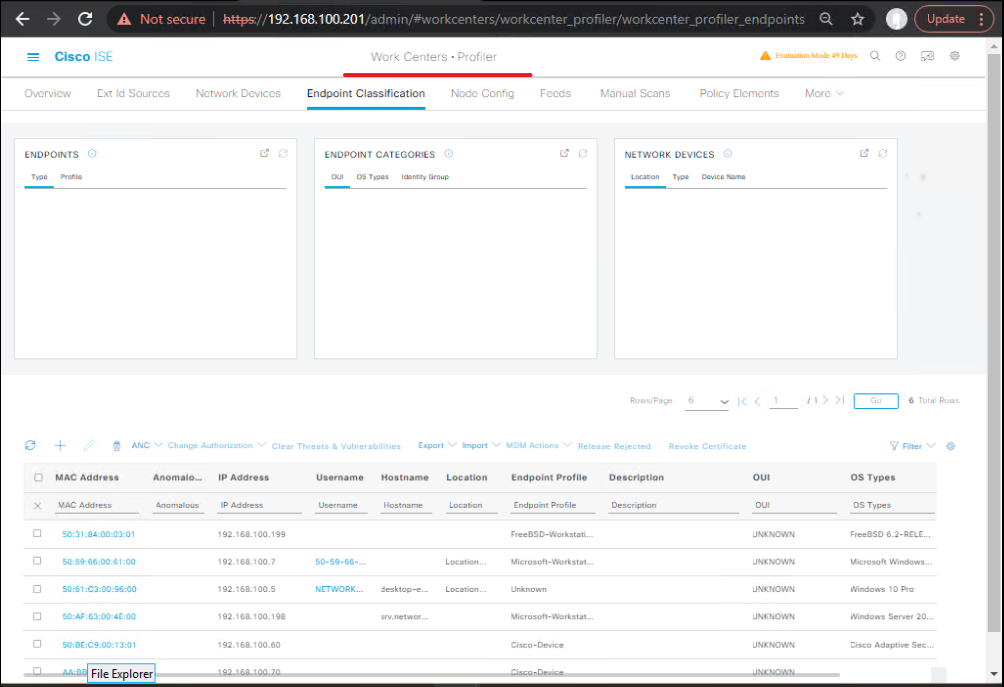Go to the first page of results

[742, 401]
